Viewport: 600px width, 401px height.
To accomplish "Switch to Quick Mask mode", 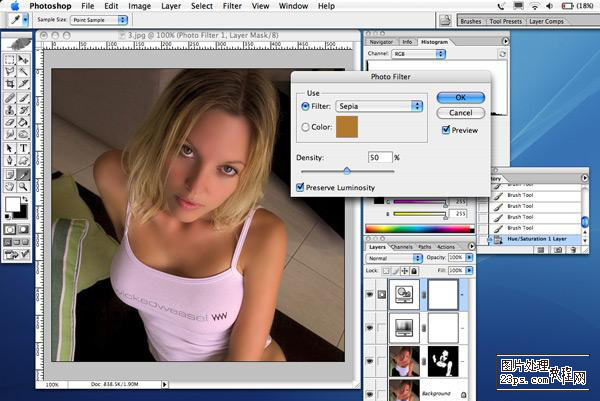I will 23,230.
